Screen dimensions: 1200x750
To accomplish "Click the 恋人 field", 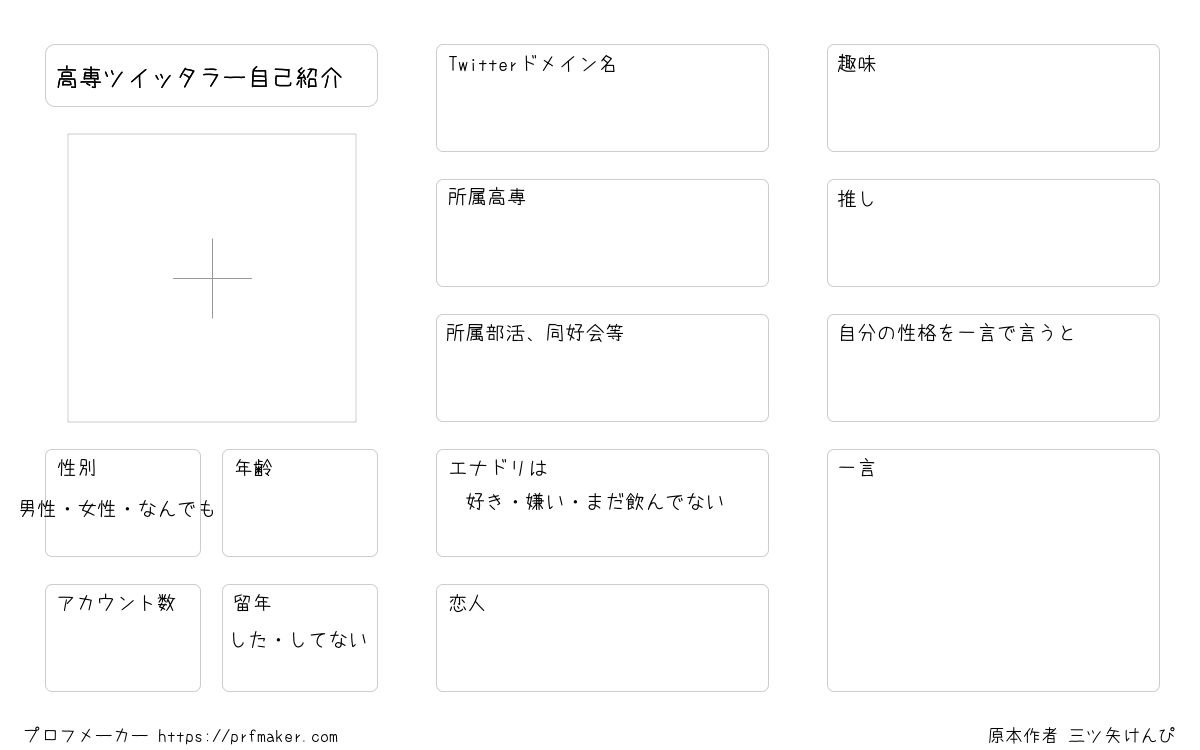I will point(602,638).
